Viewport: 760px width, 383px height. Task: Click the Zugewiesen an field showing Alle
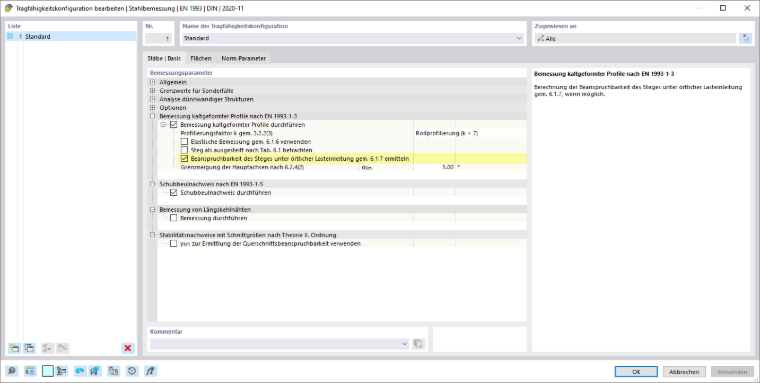point(635,38)
